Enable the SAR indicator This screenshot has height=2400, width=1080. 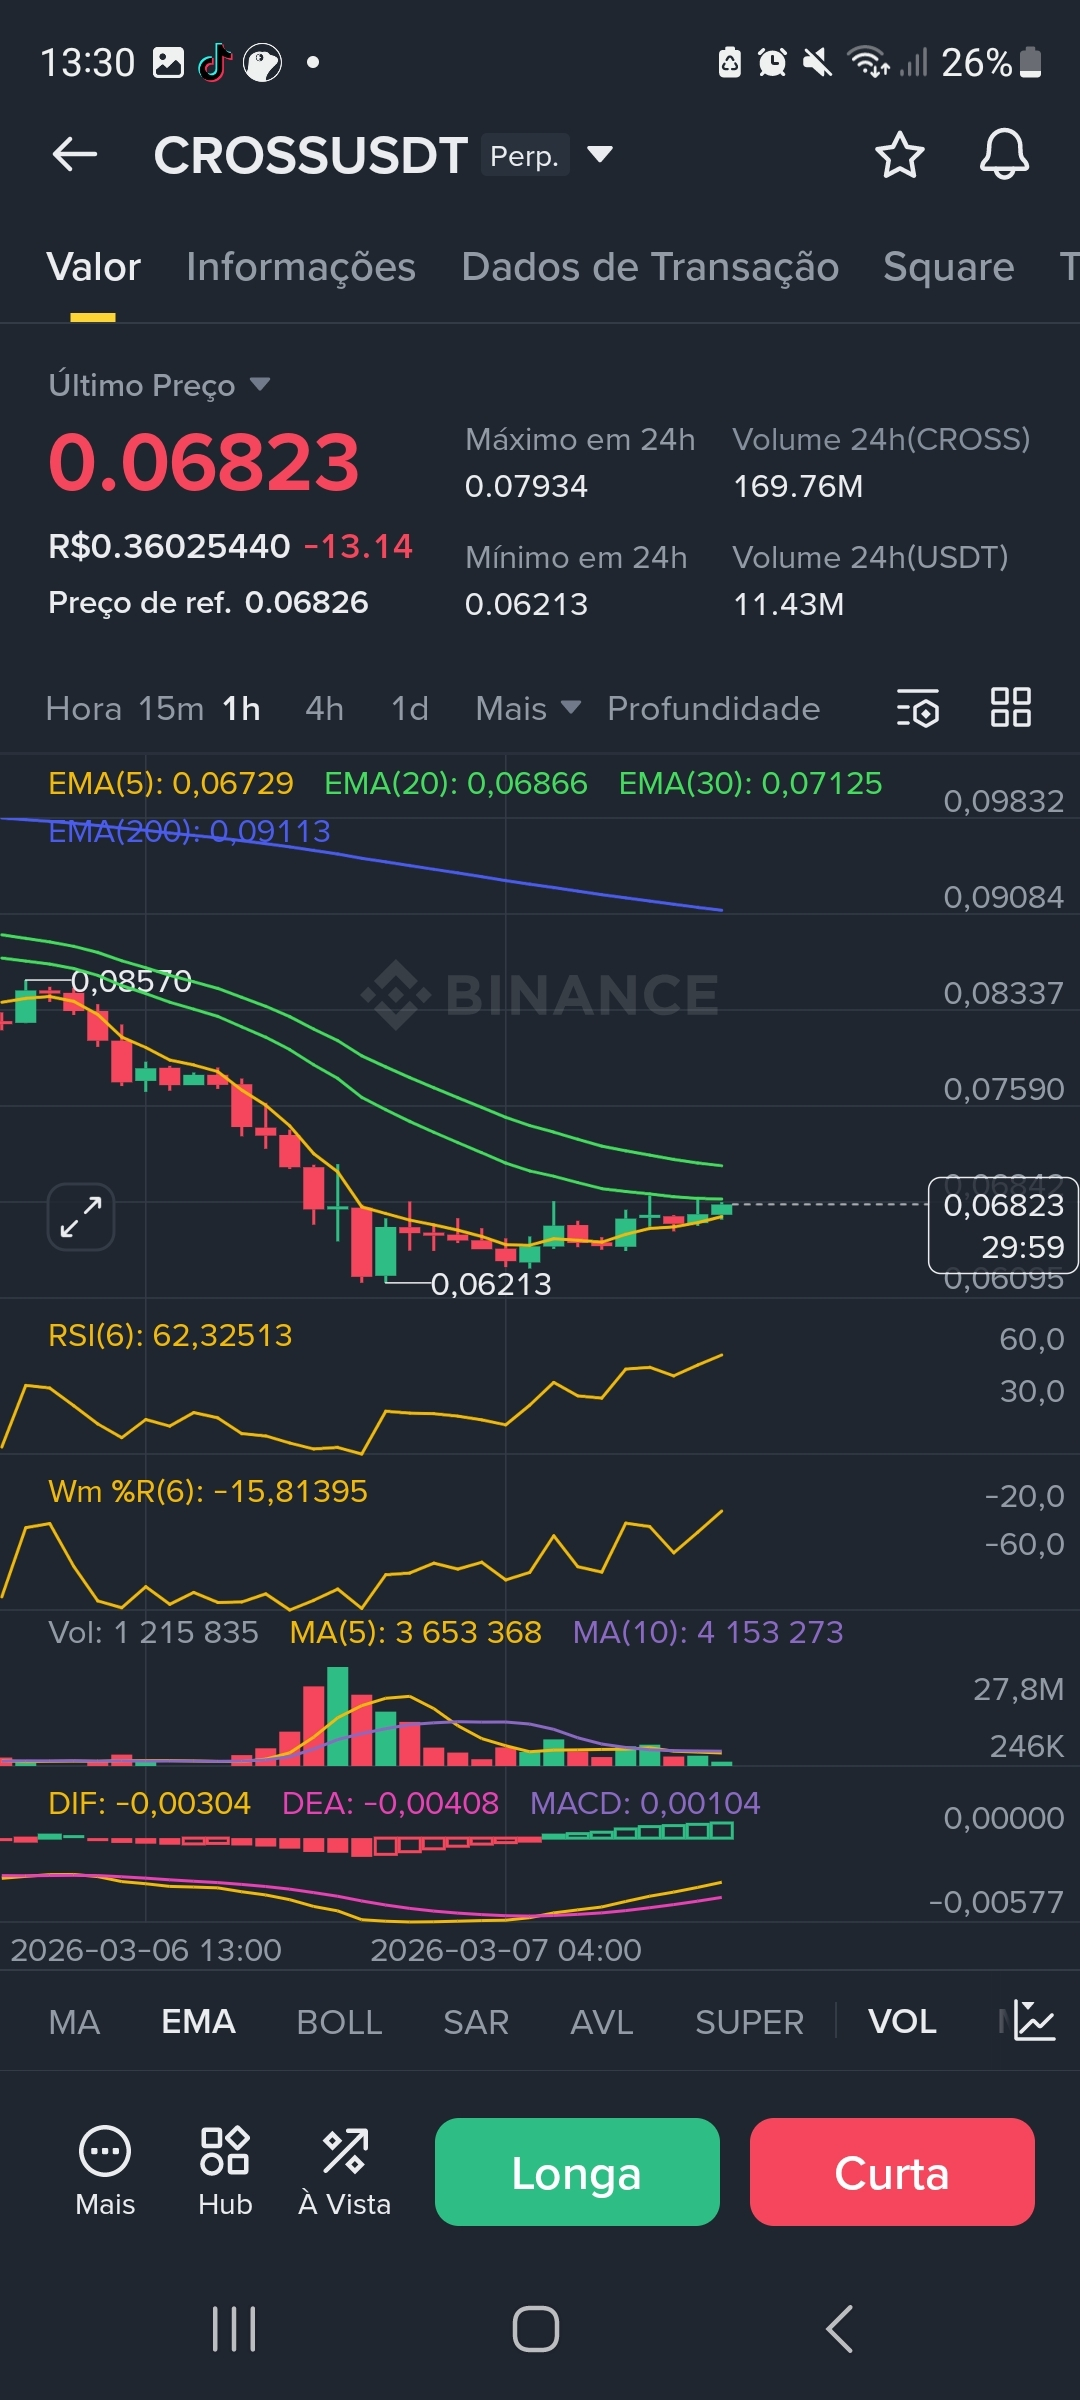(x=476, y=2022)
